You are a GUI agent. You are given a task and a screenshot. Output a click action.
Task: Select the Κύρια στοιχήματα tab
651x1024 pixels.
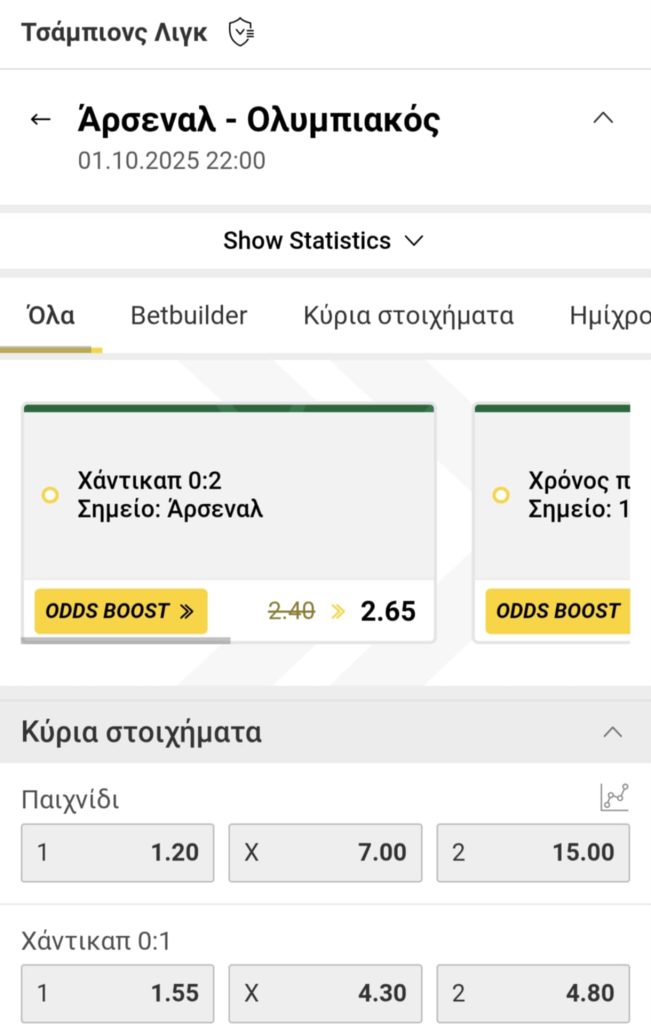click(408, 316)
